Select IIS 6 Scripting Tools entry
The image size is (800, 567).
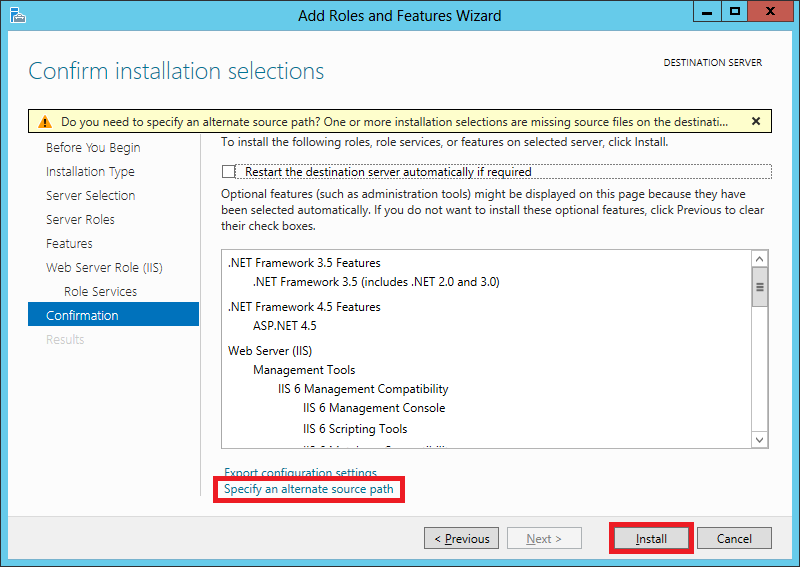[355, 429]
